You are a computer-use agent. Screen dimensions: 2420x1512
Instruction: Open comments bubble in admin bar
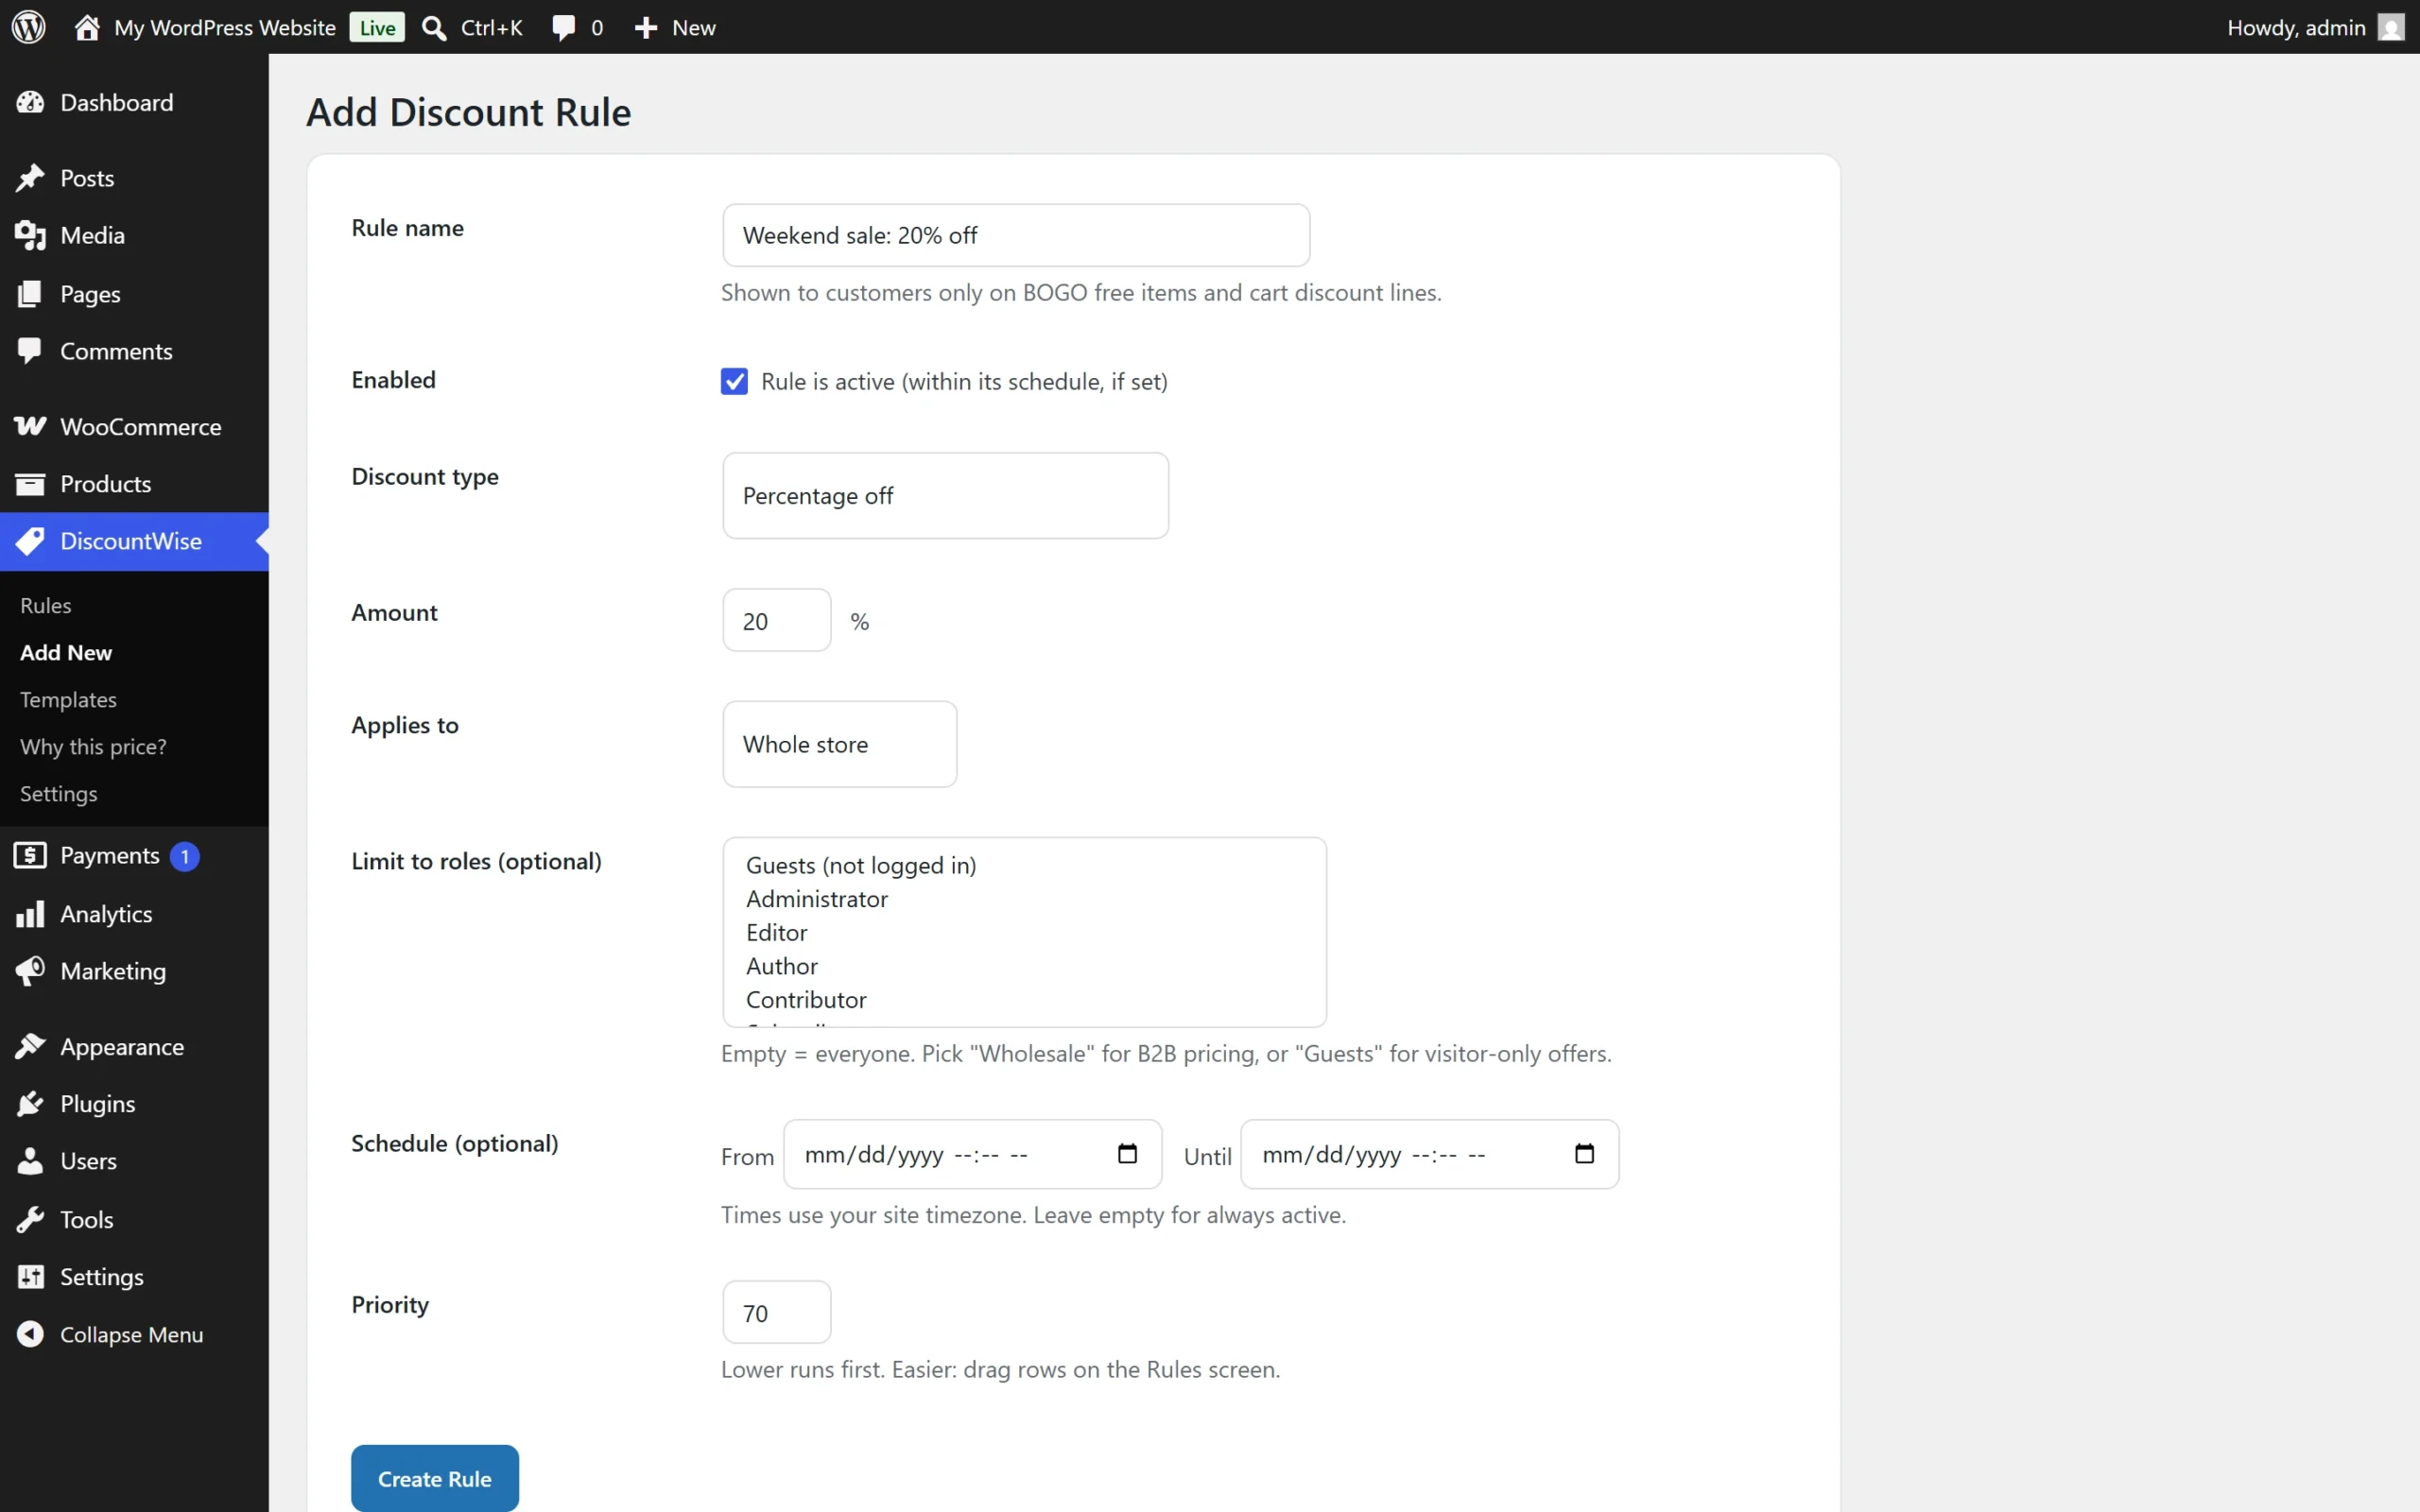point(564,28)
